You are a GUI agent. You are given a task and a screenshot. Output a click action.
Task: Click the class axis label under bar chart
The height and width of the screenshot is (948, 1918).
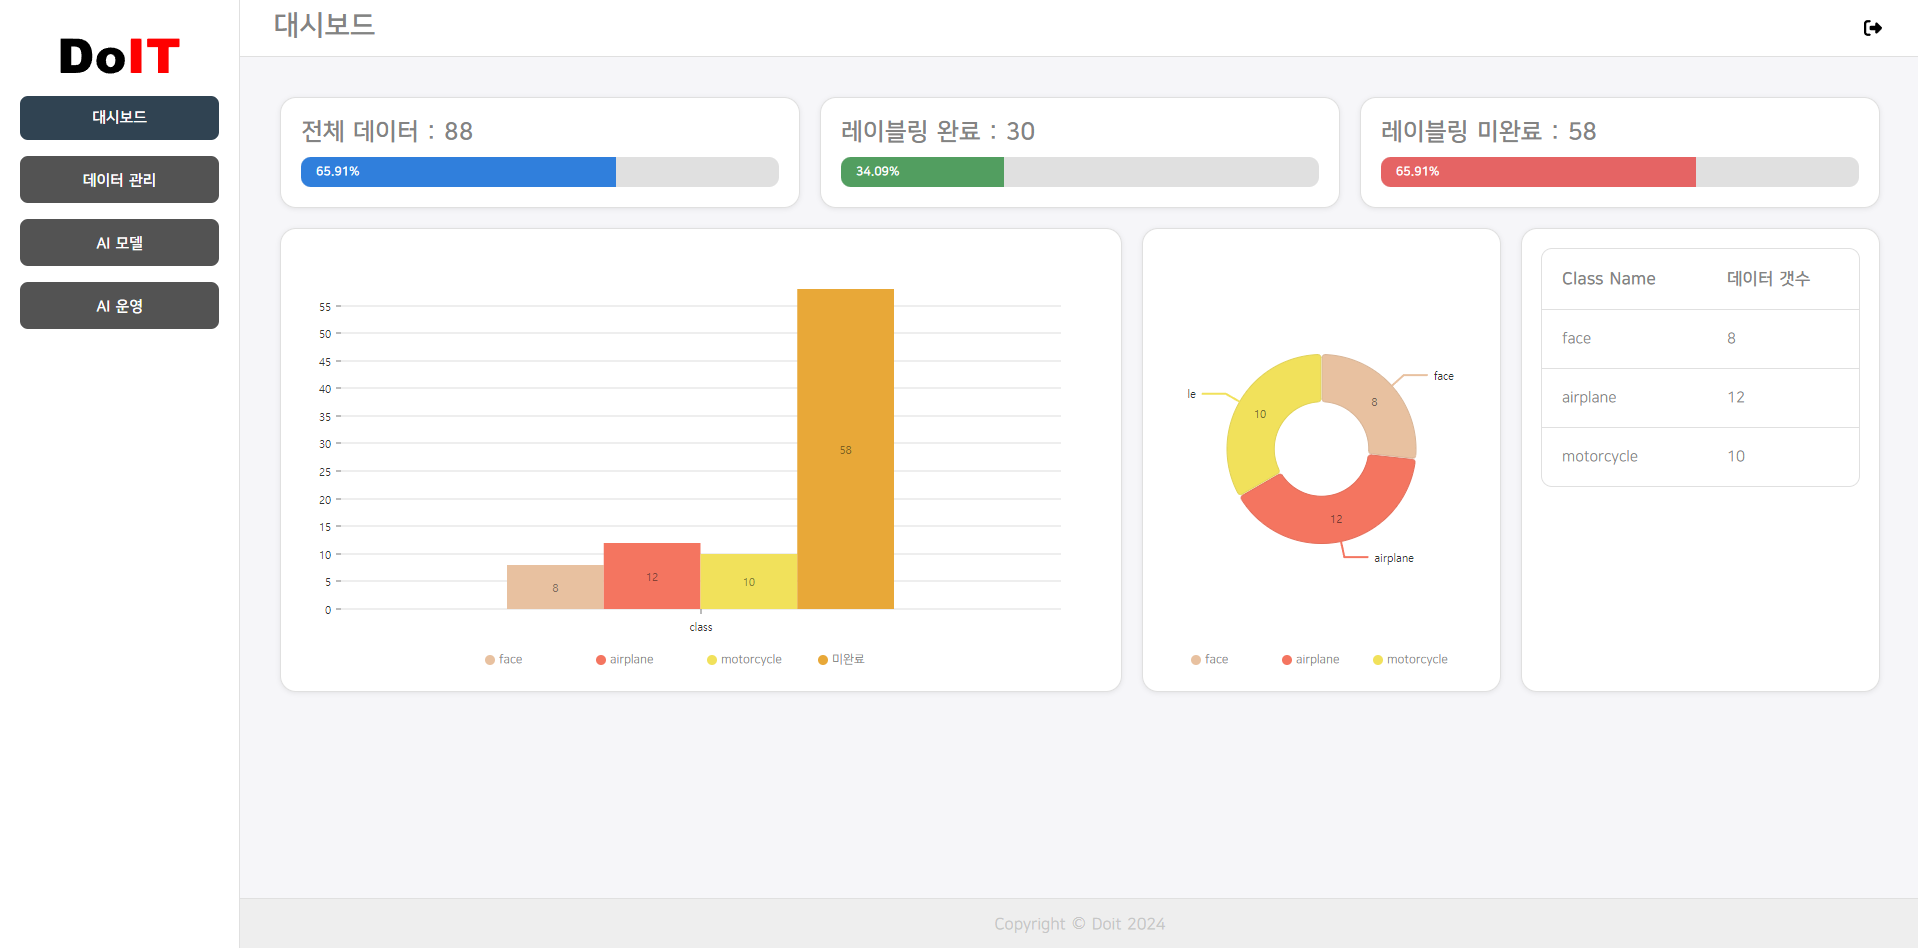pos(701,628)
